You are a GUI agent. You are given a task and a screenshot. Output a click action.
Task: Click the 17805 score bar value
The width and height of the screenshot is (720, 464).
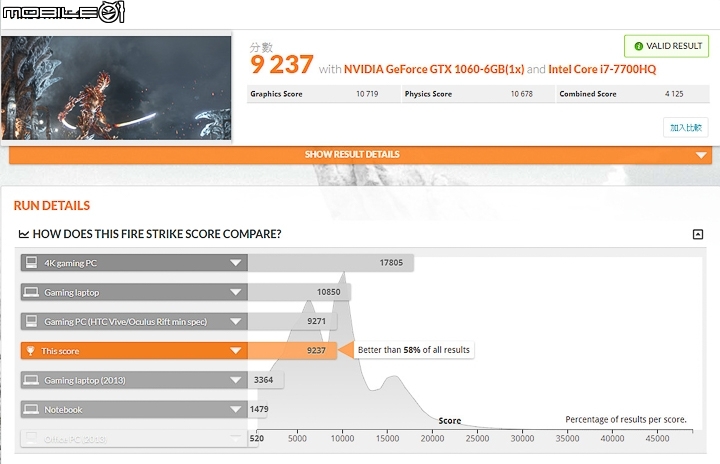pyautogui.click(x=391, y=263)
